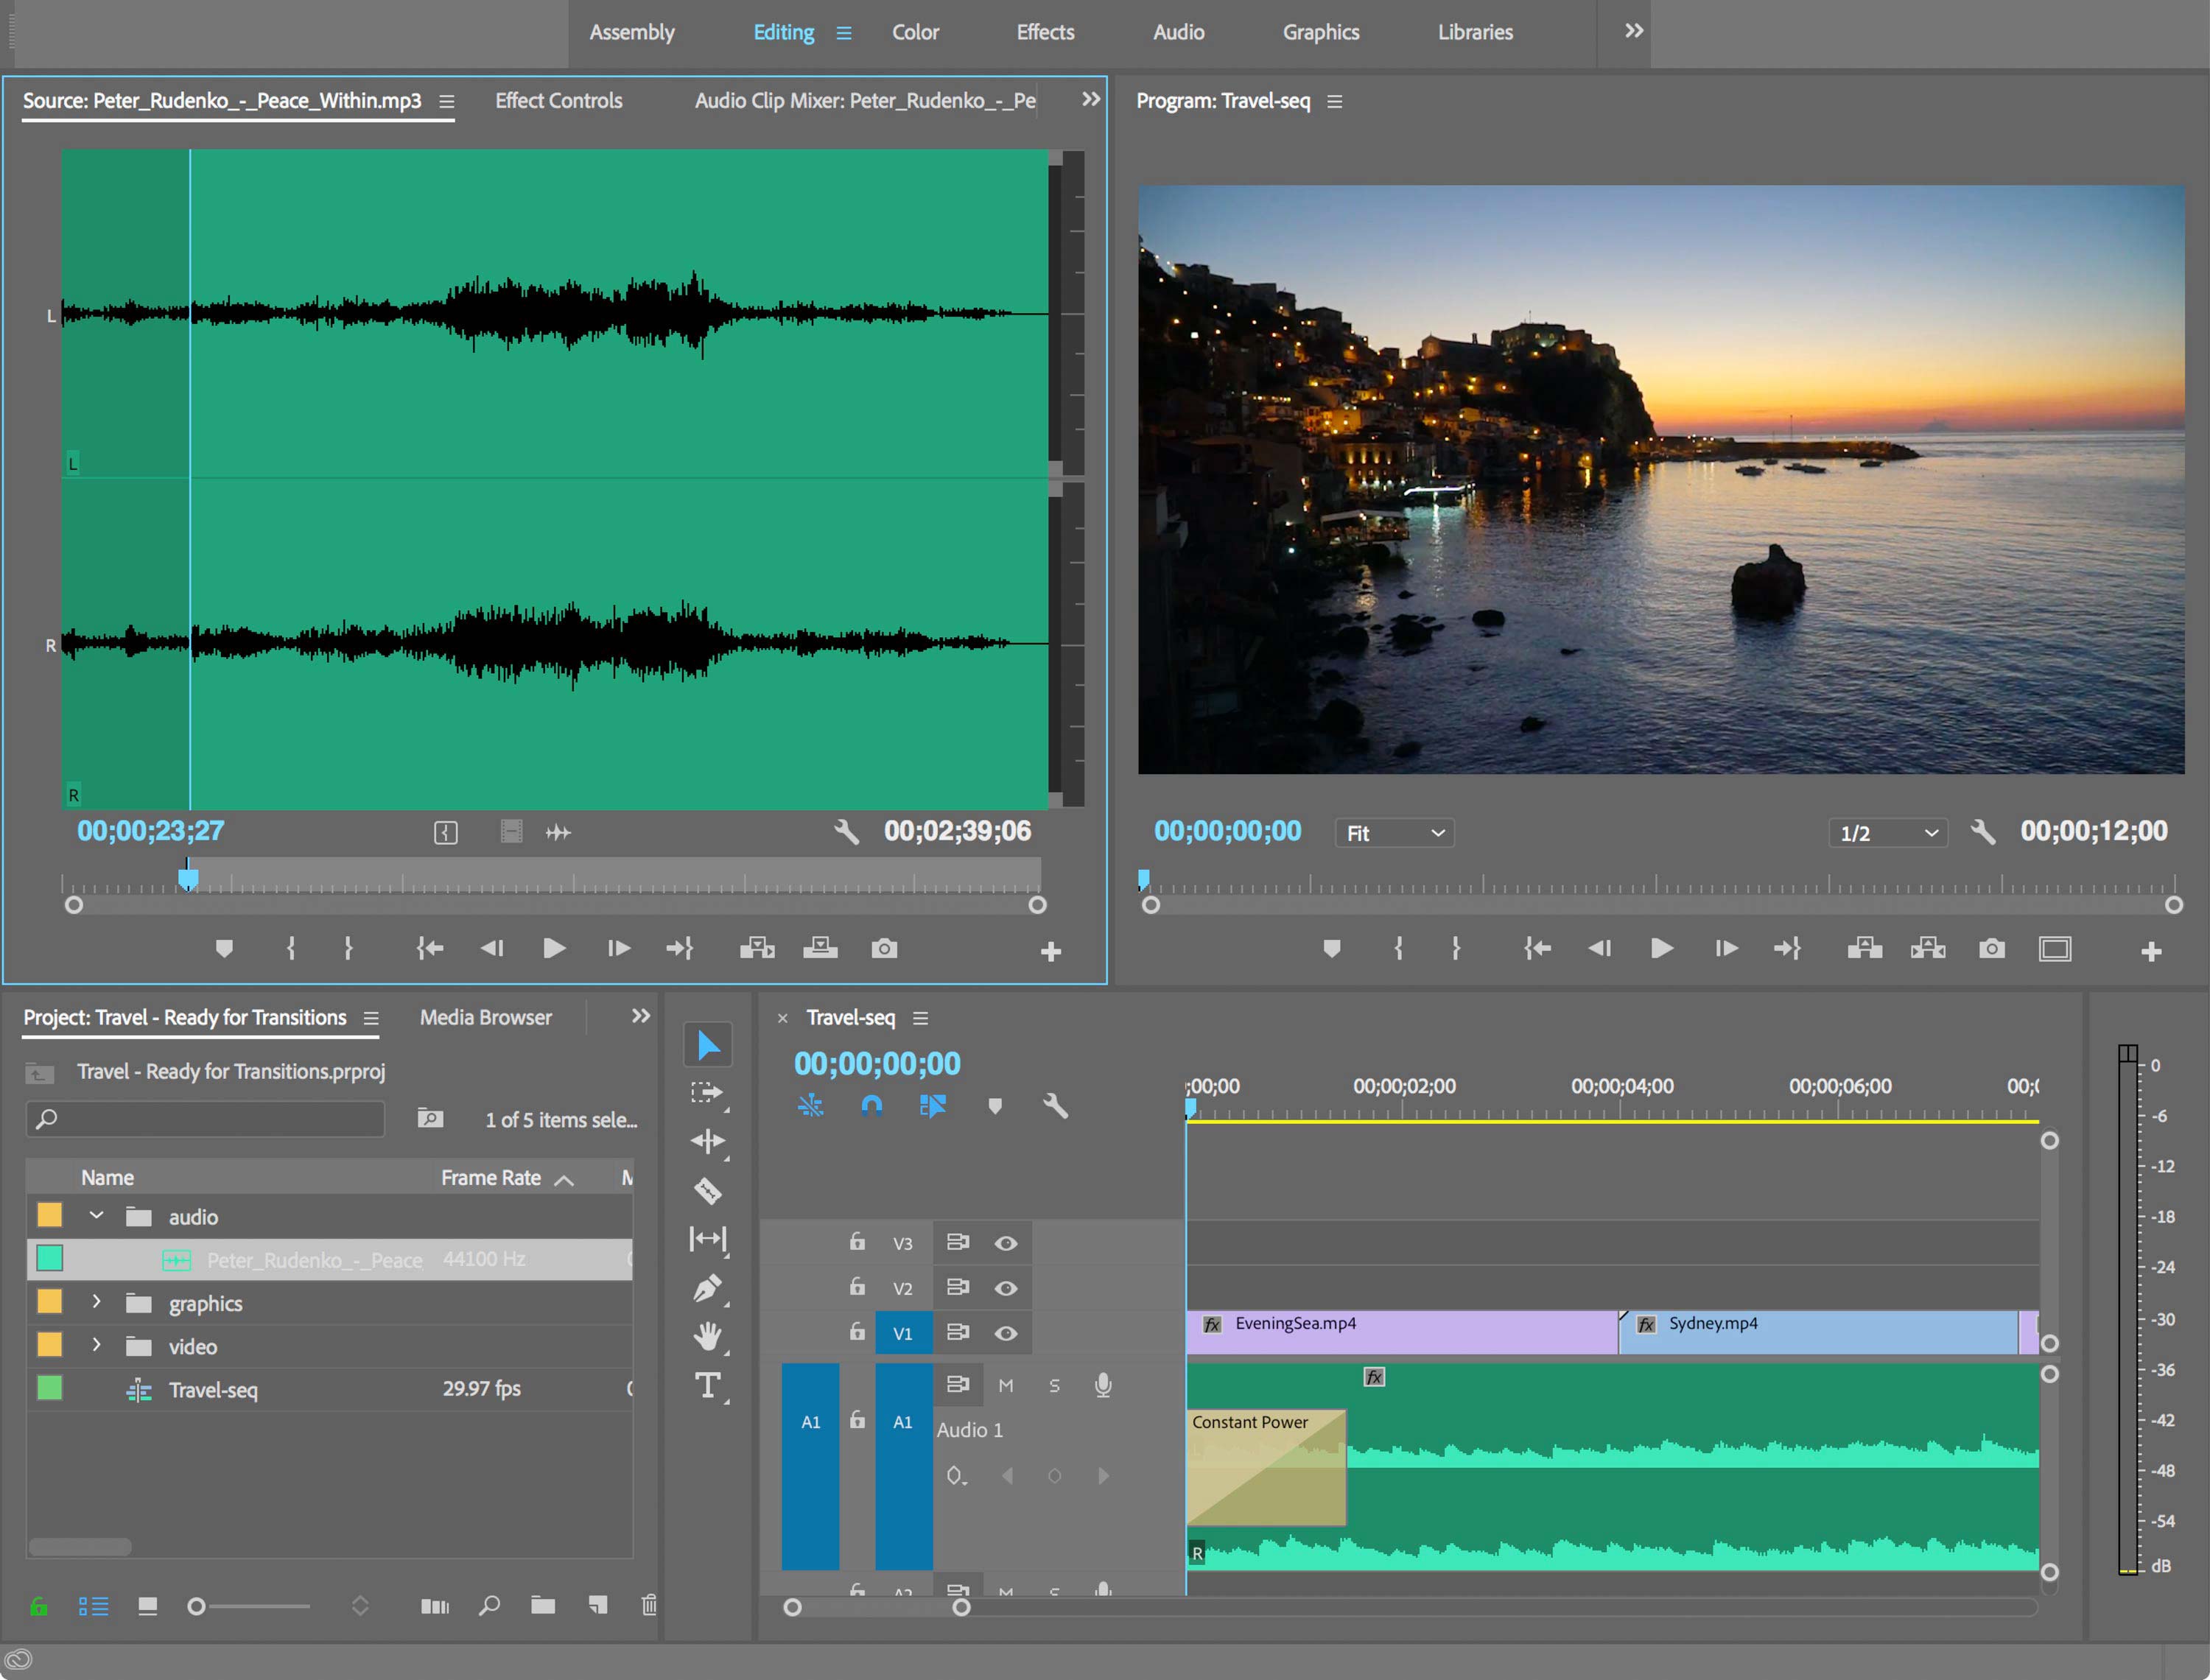Viewport: 2210px width, 1680px height.
Task: Hide the V2 track output
Action: [1005, 1288]
